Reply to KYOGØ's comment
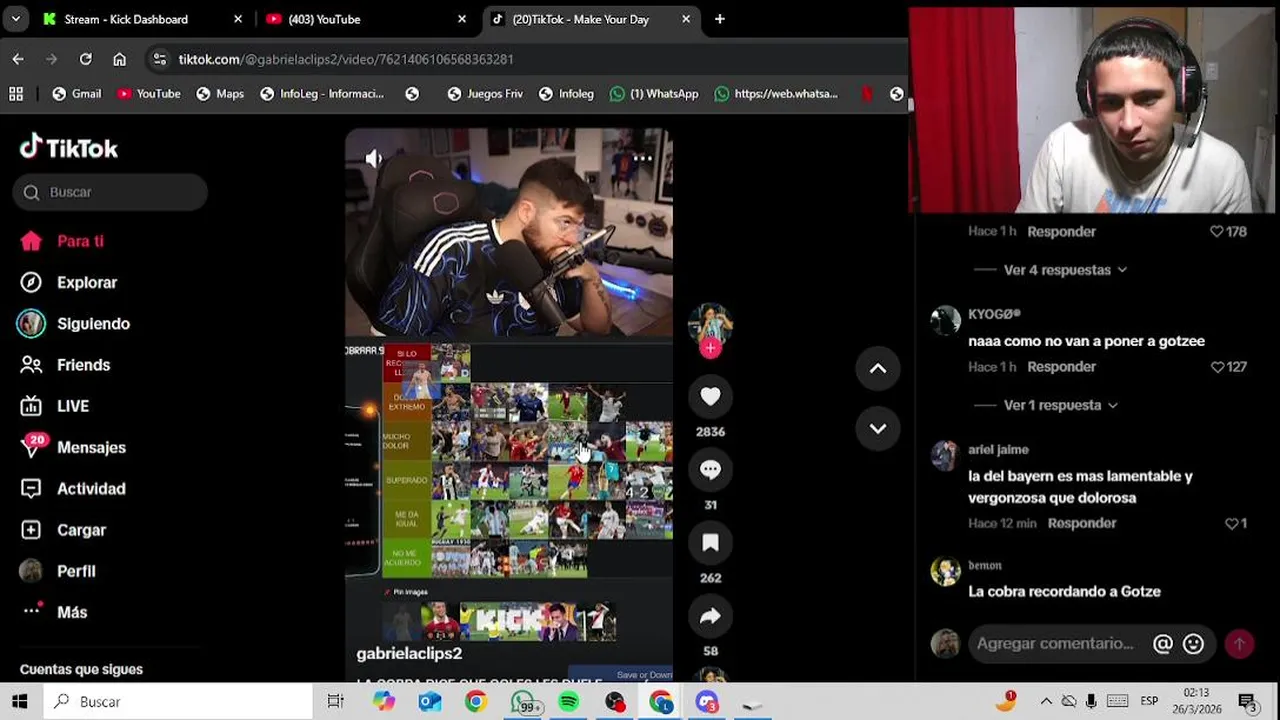This screenshot has height=720, width=1280. (x=1061, y=367)
